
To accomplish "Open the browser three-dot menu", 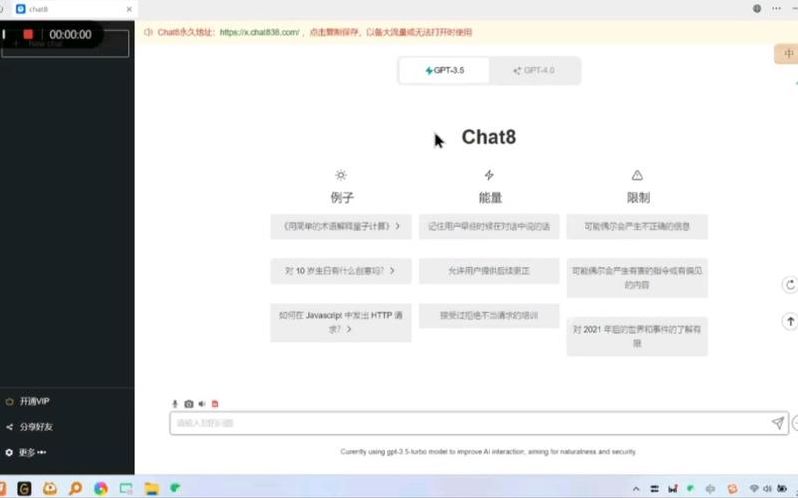I will coord(776,8).
